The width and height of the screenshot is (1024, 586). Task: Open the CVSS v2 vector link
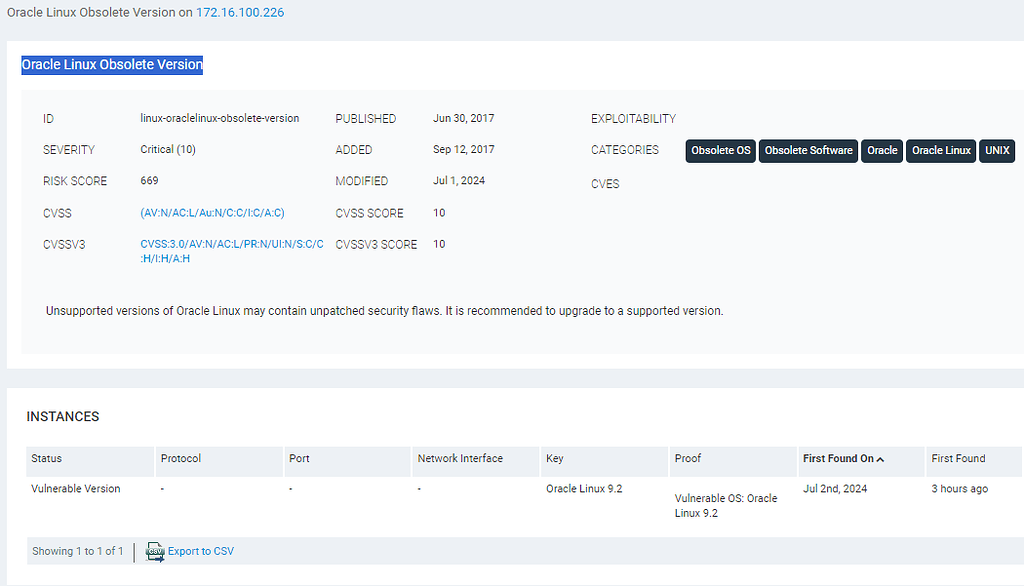click(x=212, y=213)
